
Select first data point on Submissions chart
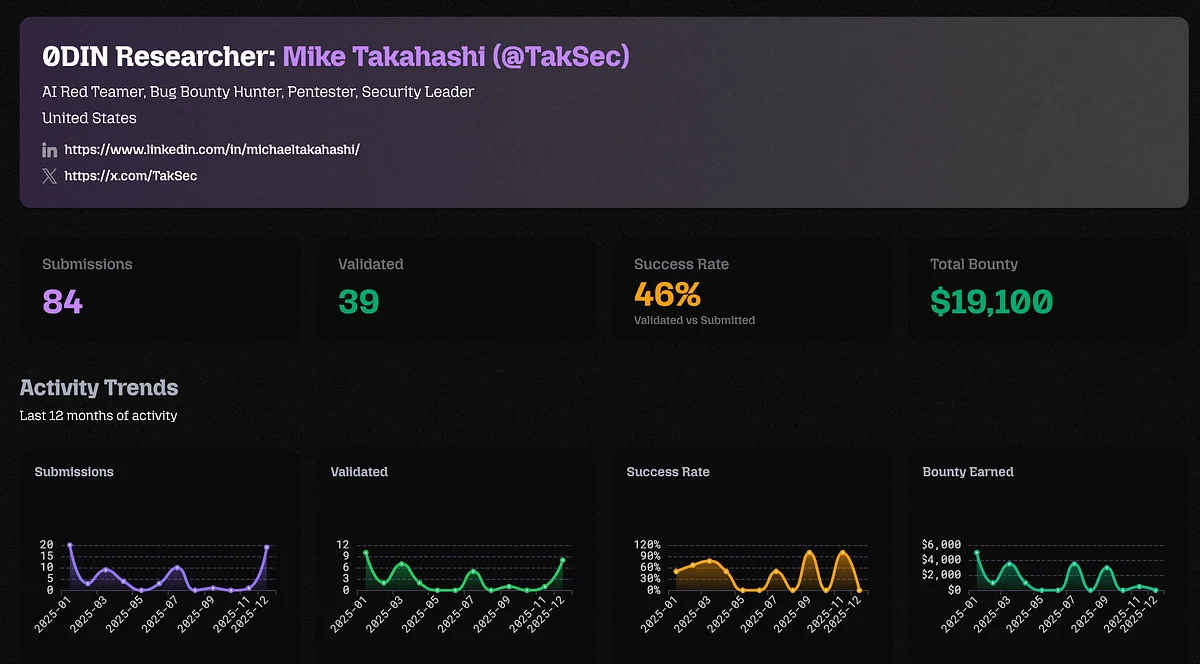point(70,545)
